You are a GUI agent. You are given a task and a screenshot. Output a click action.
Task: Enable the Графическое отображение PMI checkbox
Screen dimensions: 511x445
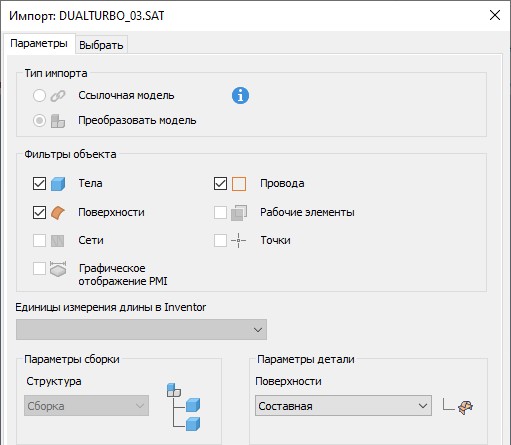coord(39,268)
